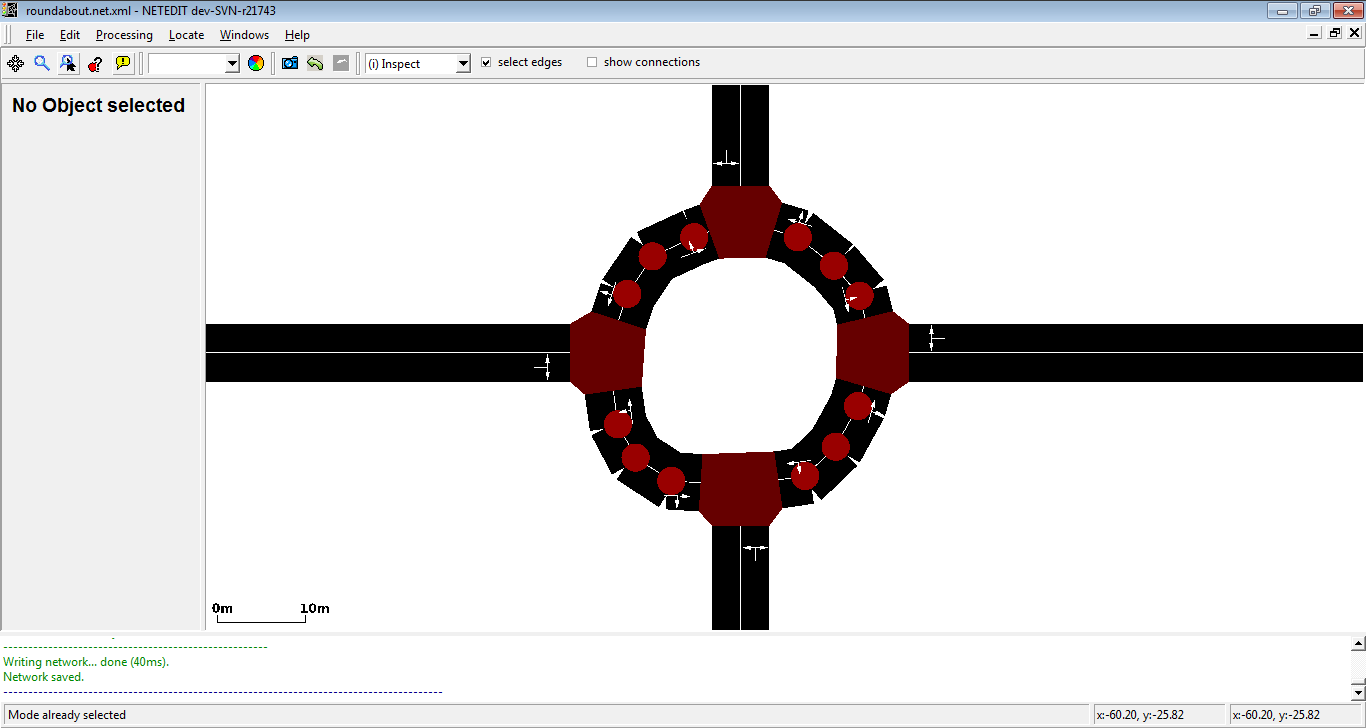1366x728 pixels.
Task: Take a screenshot with the camera icon
Action: [290, 63]
